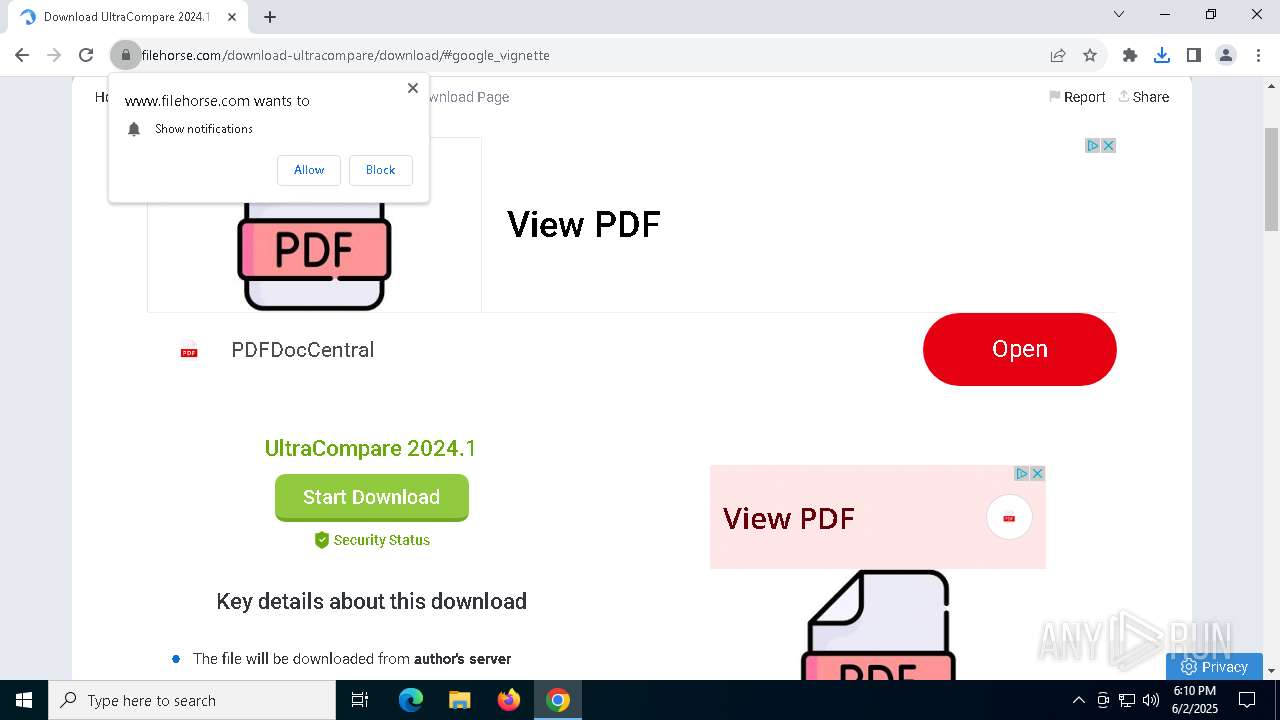The height and width of the screenshot is (720, 1280).
Task: Open network settings tray icon
Action: pyautogui.click(x=1127, y=700)
